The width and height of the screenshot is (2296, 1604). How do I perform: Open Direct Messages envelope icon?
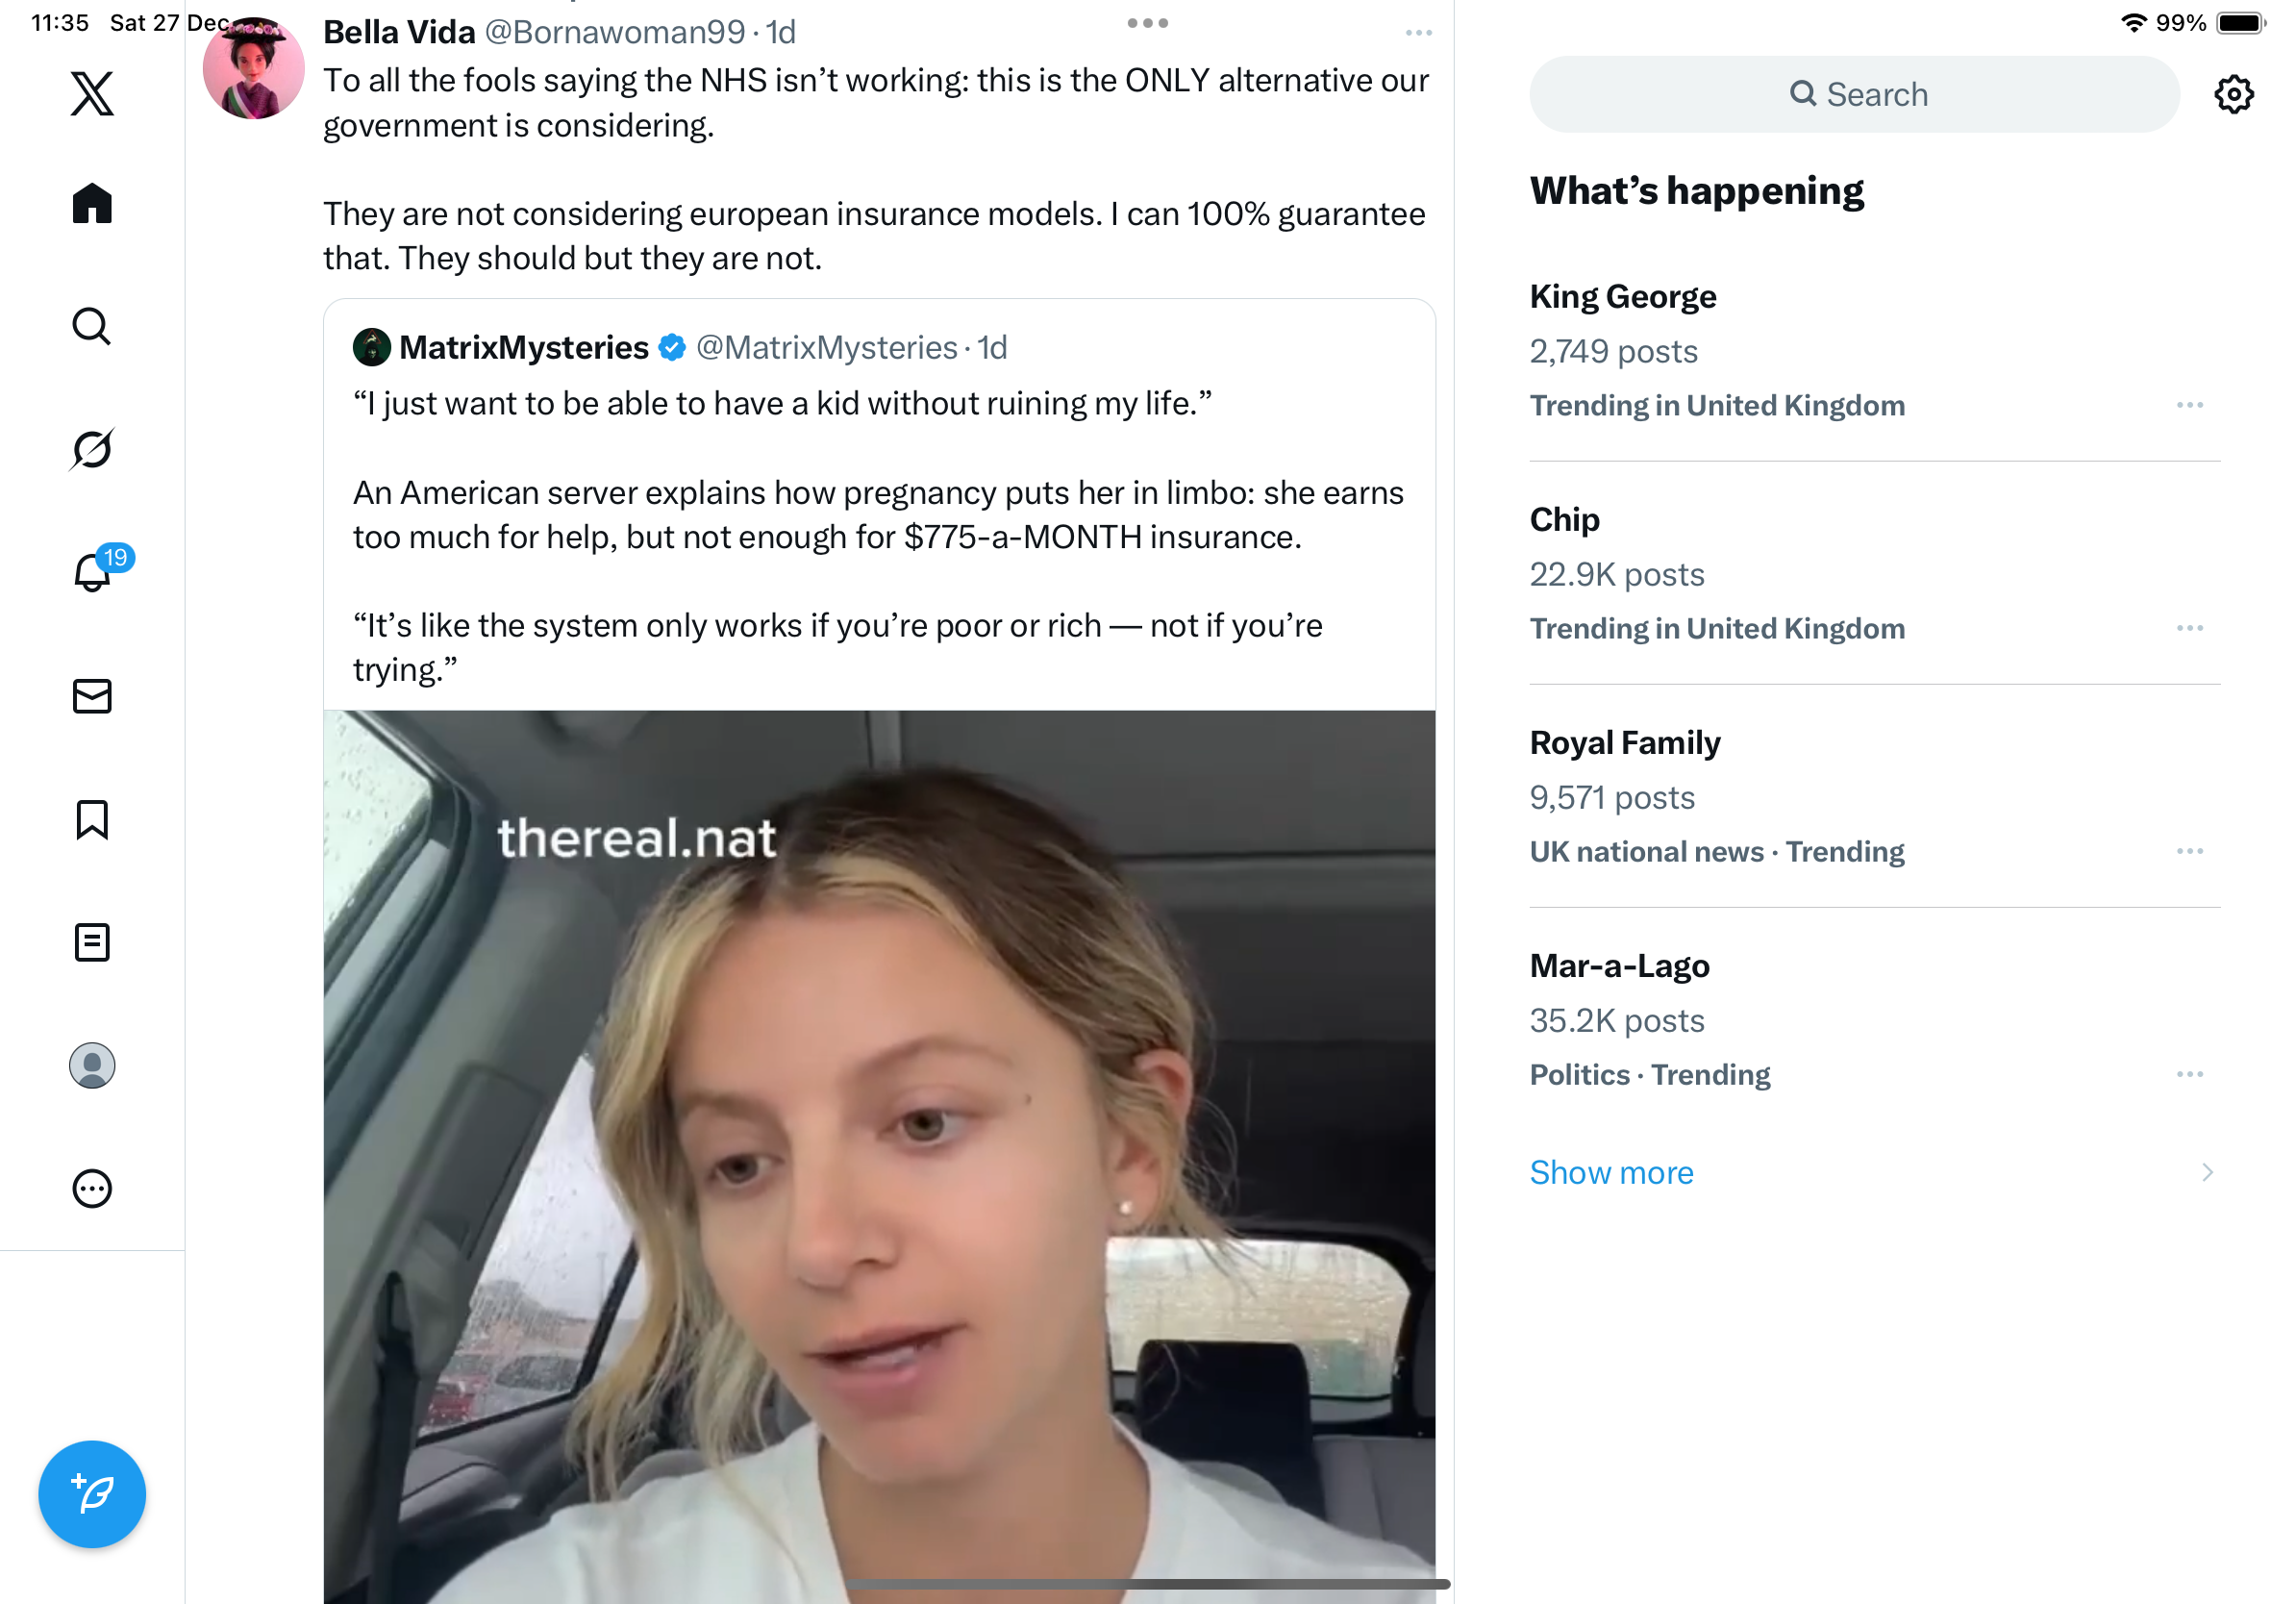click(92, 696)
